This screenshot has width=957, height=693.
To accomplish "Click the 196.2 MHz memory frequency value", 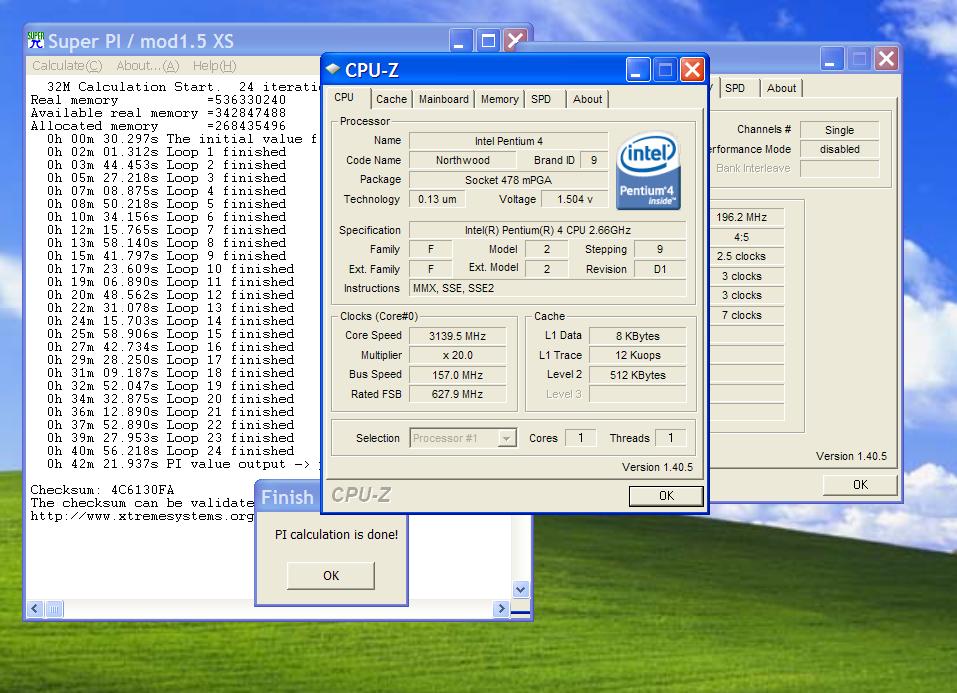I will (x=742, y=217).
